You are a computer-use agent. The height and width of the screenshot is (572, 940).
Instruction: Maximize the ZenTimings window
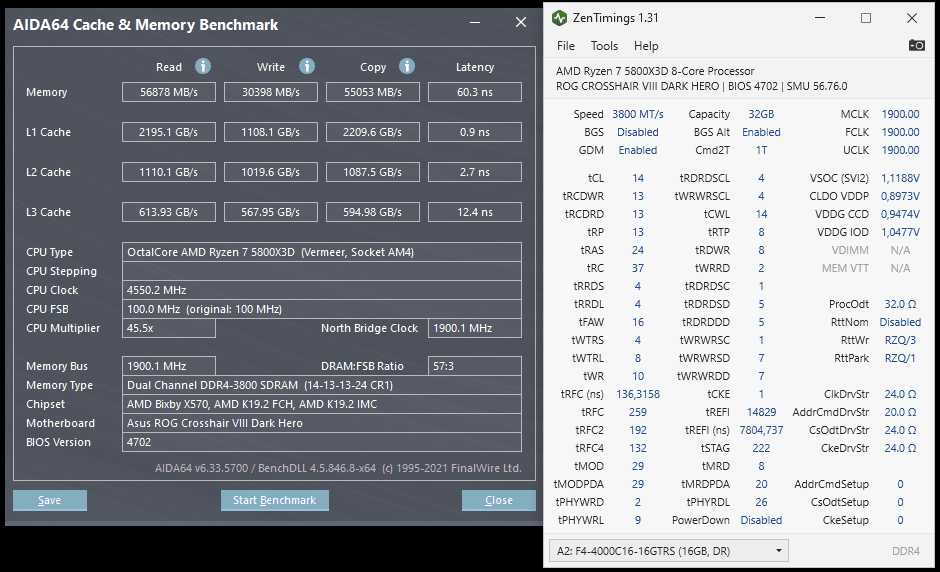[x=866, y=18]
